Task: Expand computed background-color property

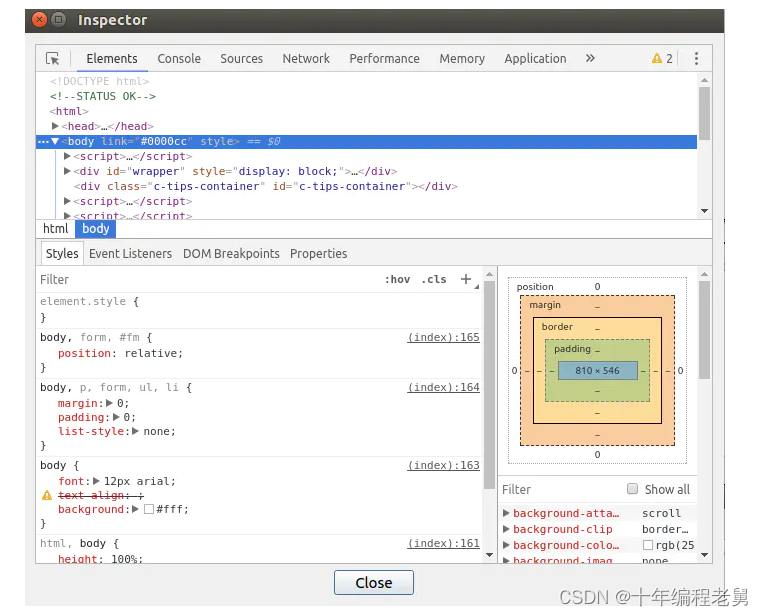Action: [x=506, y=545]
